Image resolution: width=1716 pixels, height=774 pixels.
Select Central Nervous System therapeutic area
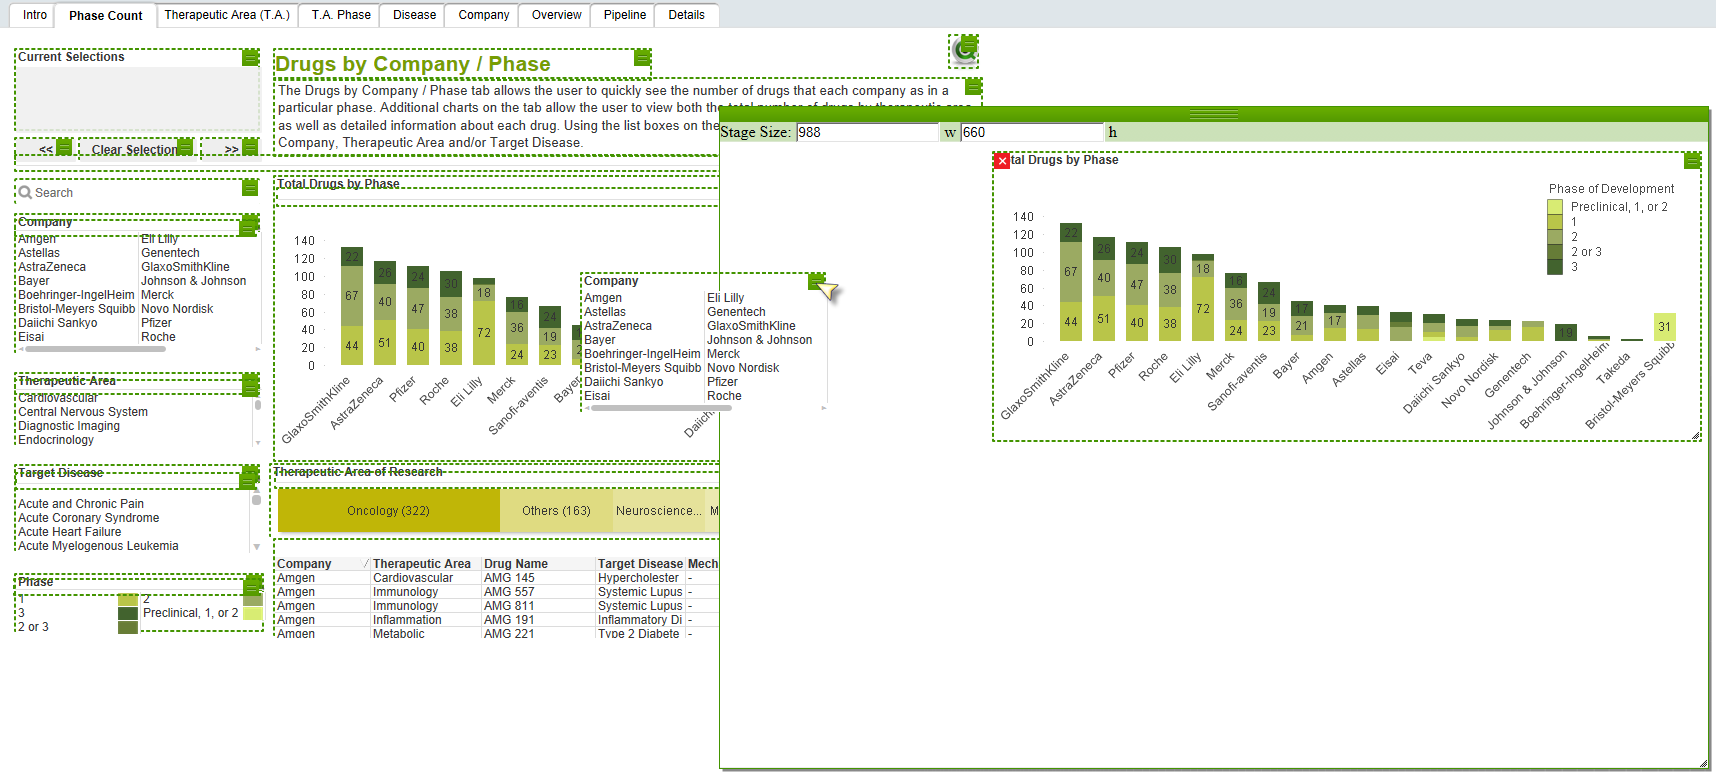click(x=83, y=412)
